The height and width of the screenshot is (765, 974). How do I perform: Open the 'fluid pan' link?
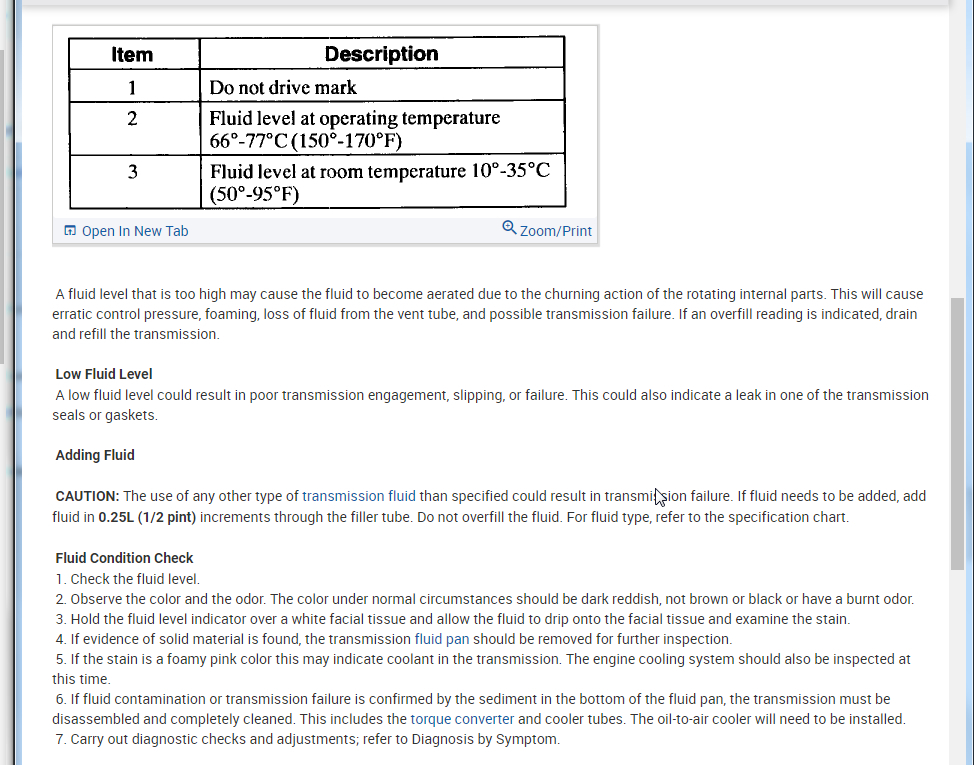442,639
